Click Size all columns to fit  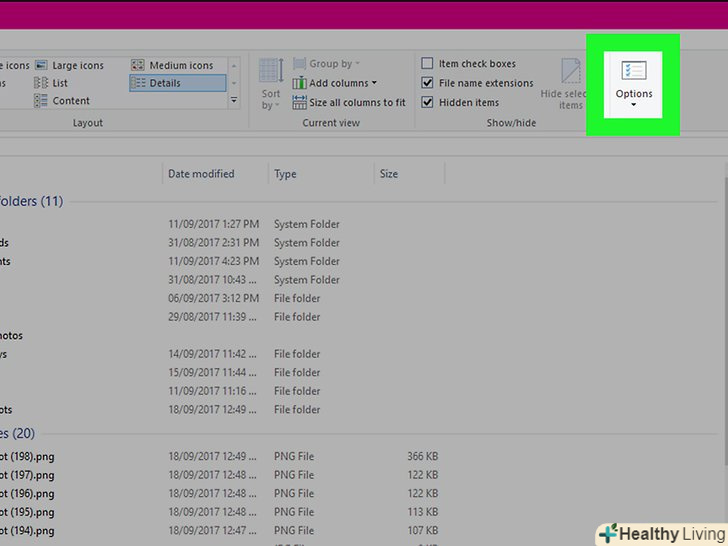pos(349,103)
